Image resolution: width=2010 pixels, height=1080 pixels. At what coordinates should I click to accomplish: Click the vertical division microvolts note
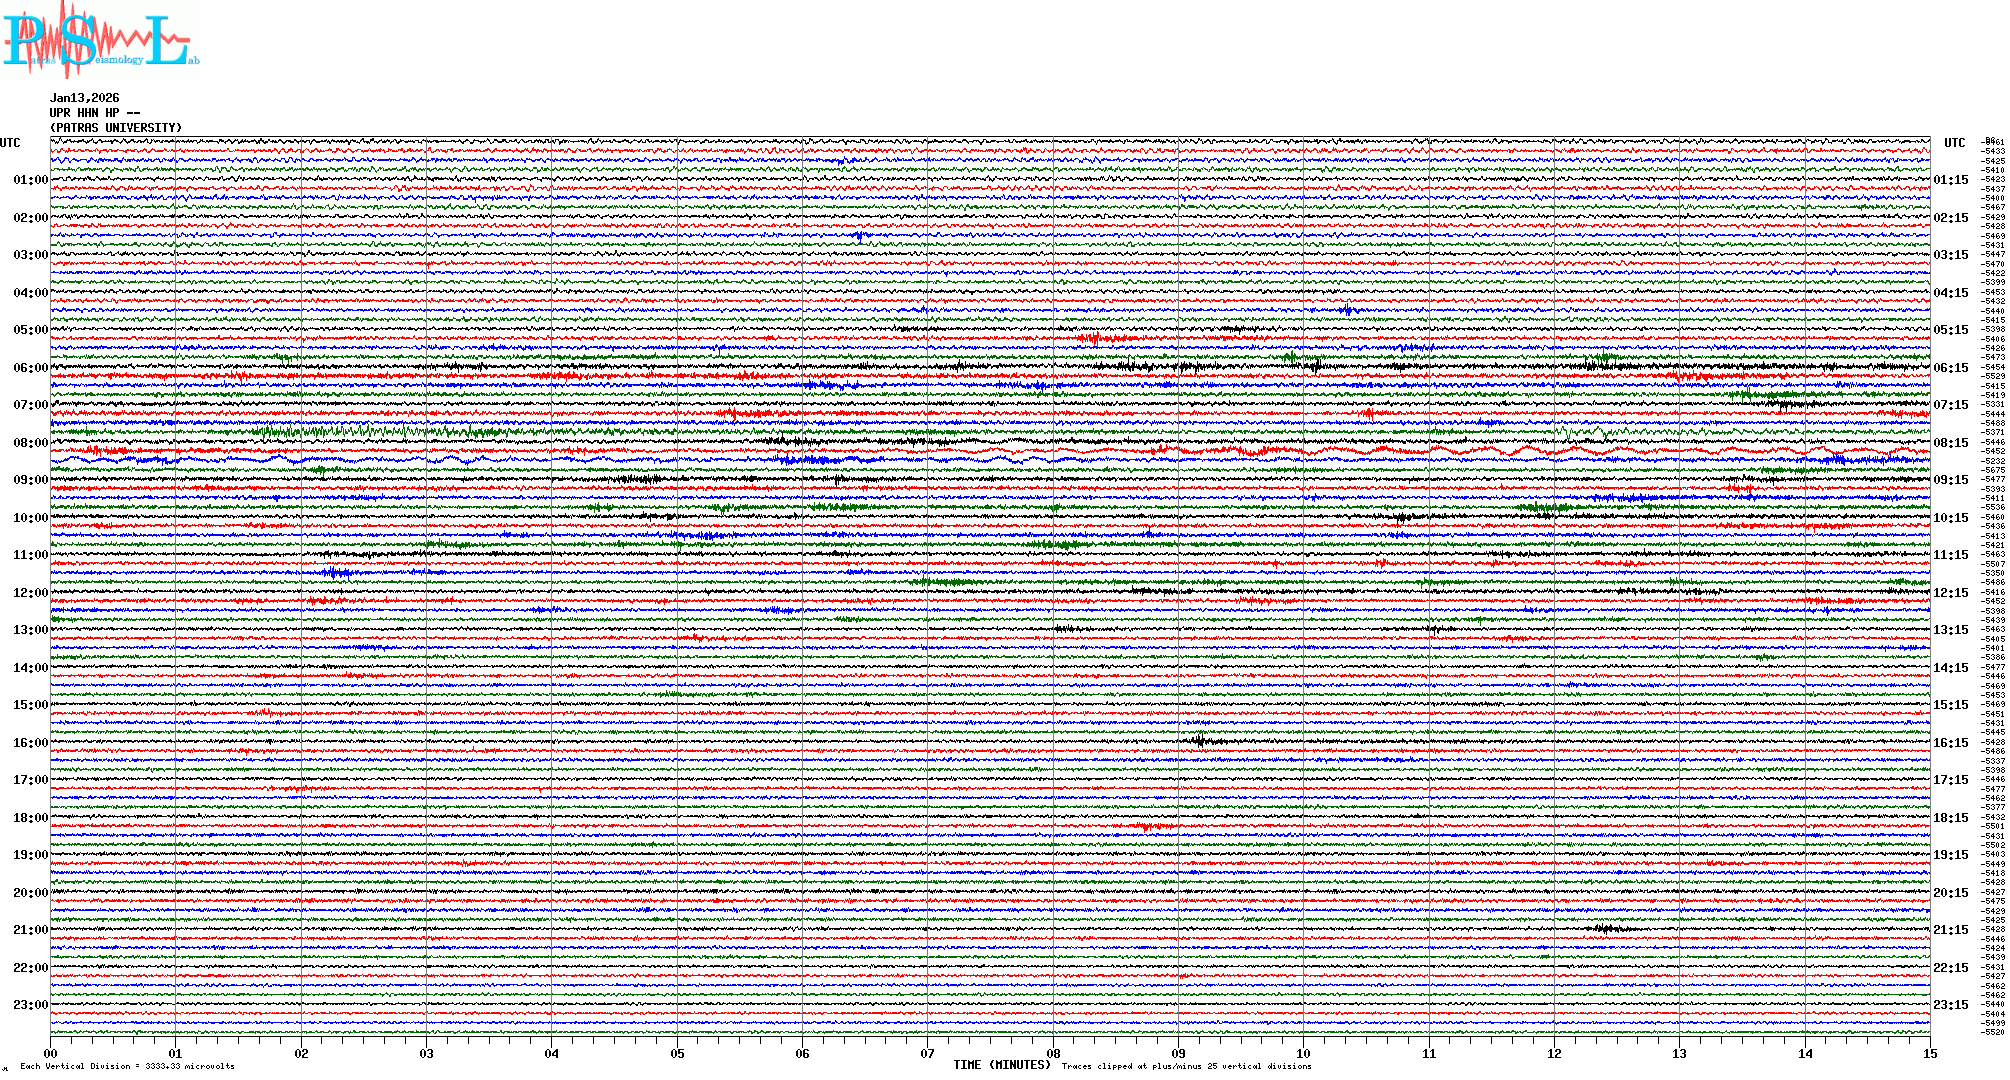(127, 1066)
